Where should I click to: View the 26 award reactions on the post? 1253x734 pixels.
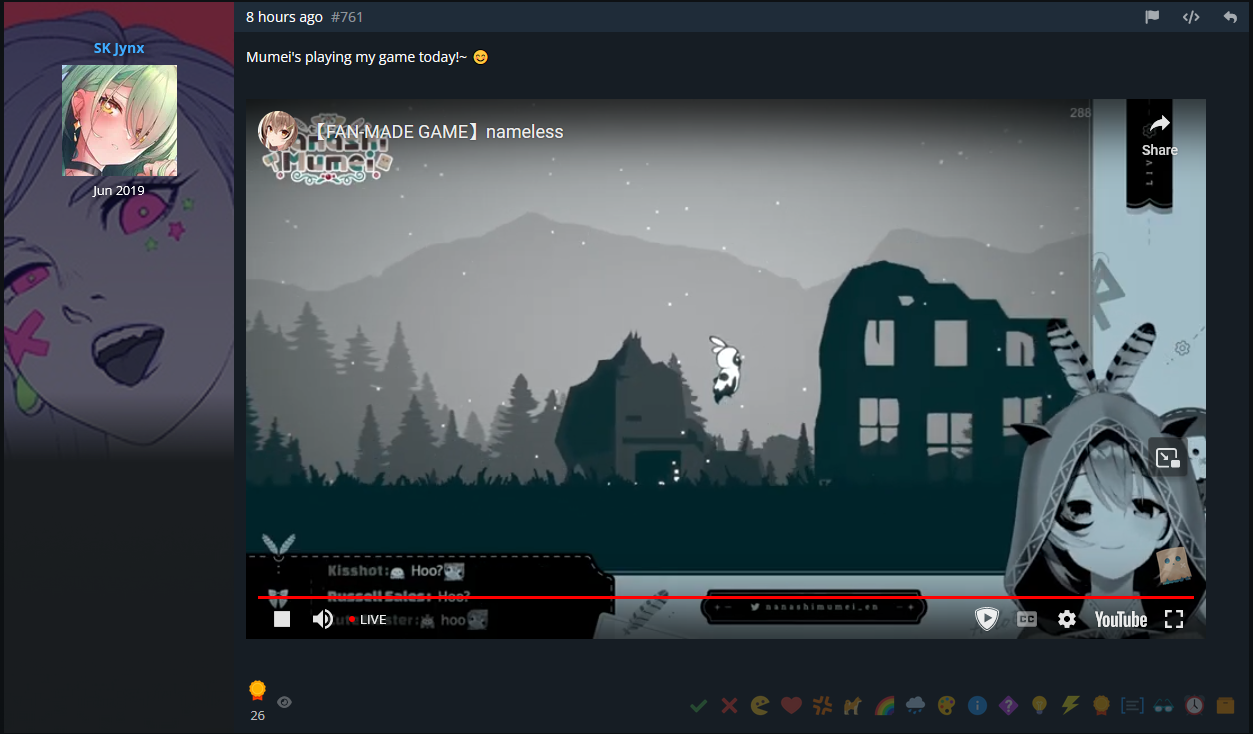click(x=258, y=699)
